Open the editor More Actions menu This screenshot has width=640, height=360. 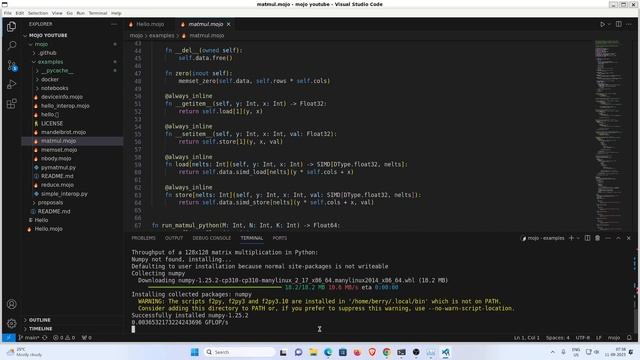click(x=629, y=24)
